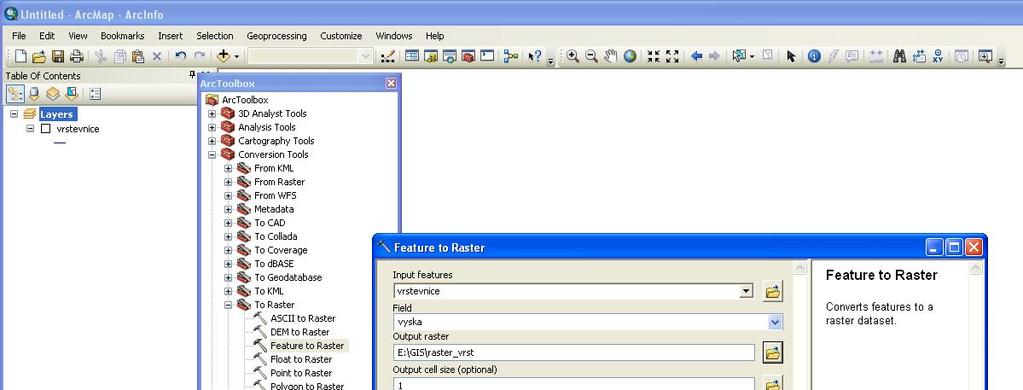This screenshot has height=390, width=1023.
Task: Open Table Of Contents options
Action: [95, 94]
